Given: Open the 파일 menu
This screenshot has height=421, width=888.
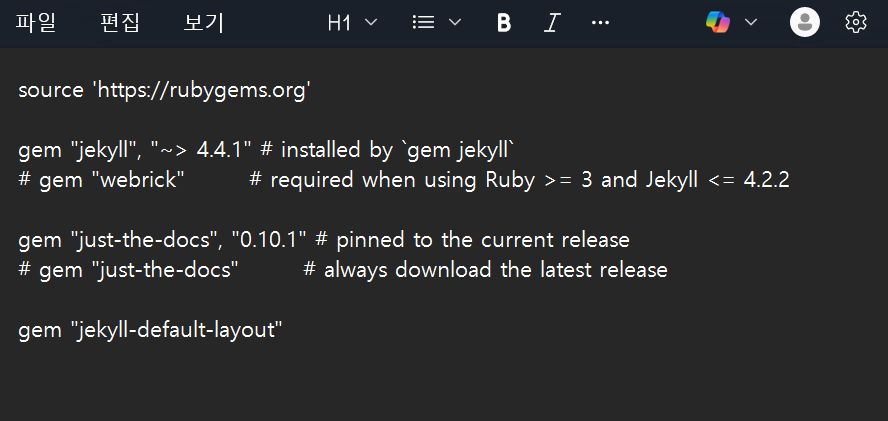Looking at the screenshot, I should (x=36, y=23).
